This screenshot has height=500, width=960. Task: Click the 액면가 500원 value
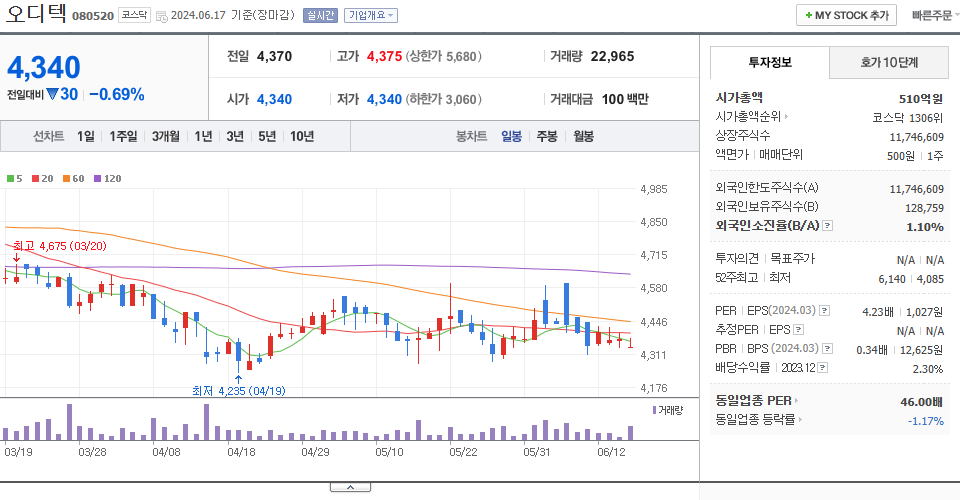click(x=901, y=156)
